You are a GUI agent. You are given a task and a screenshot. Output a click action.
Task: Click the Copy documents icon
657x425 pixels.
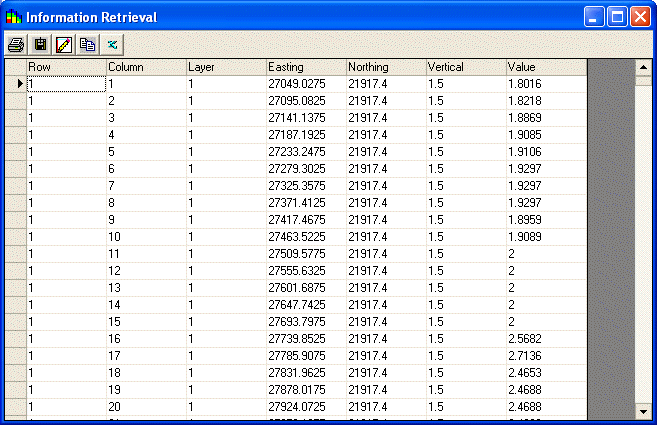(88, 44)
